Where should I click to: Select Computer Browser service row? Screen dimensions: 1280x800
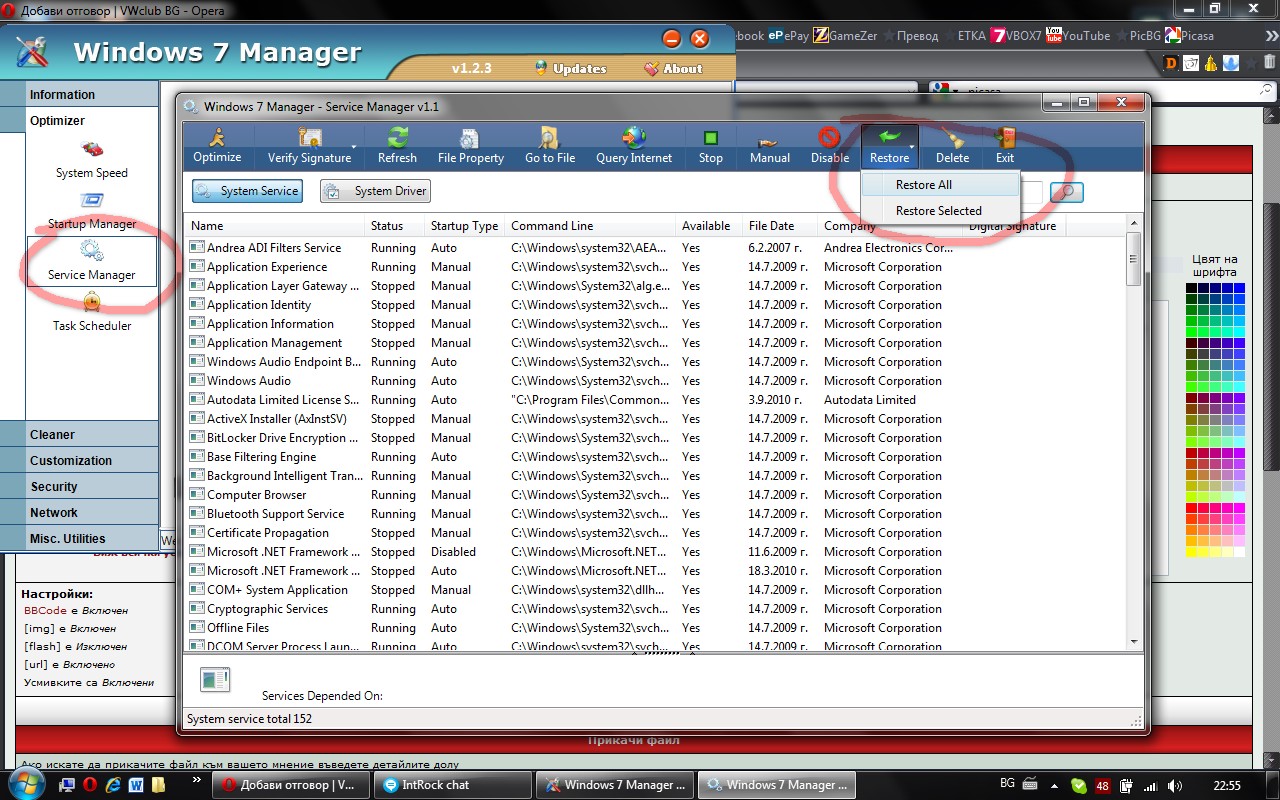point(655,495)
